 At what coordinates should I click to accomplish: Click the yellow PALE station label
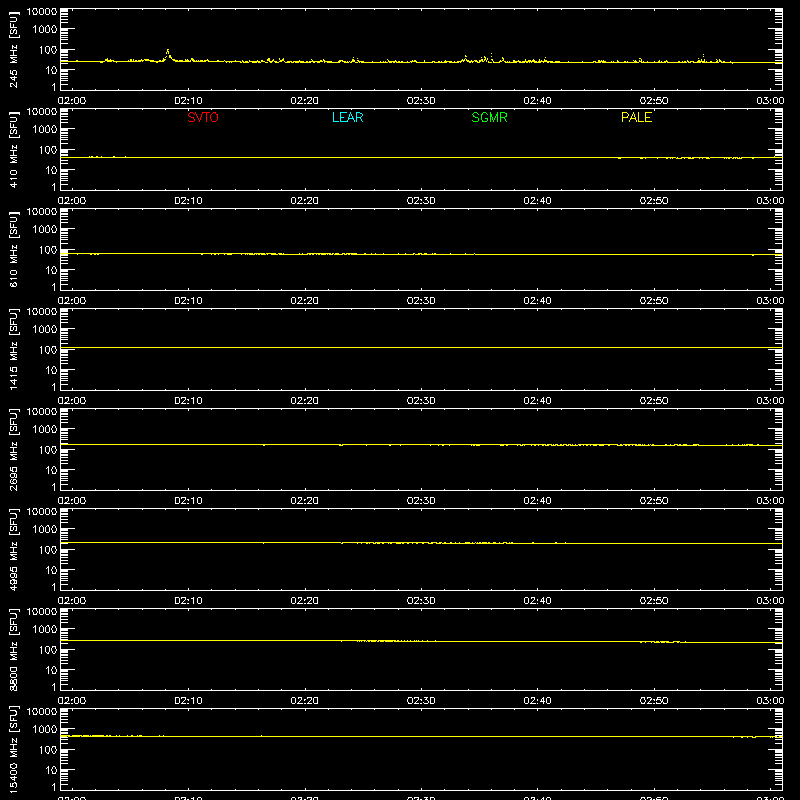click(x=636, y=117)
